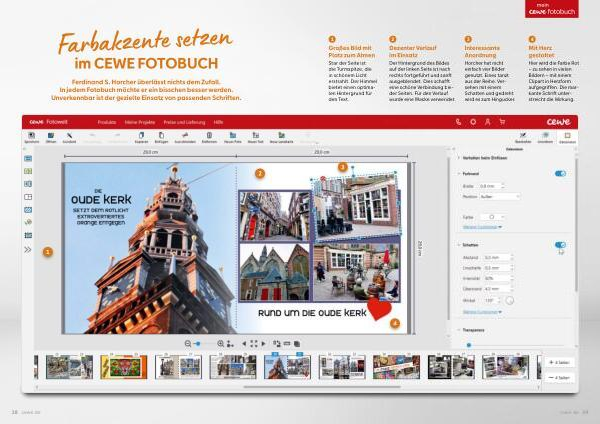
Task: Click the zoom-in magnifier below the canvas
Action: (x=221, y=344)
